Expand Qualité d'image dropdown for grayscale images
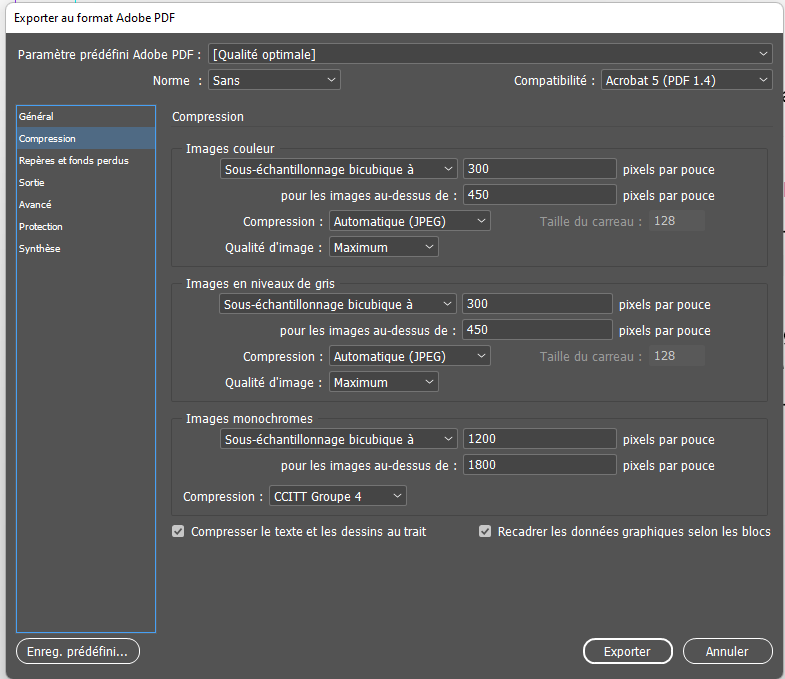The height and width of the screenshot is (679, 785). (384, 382)
